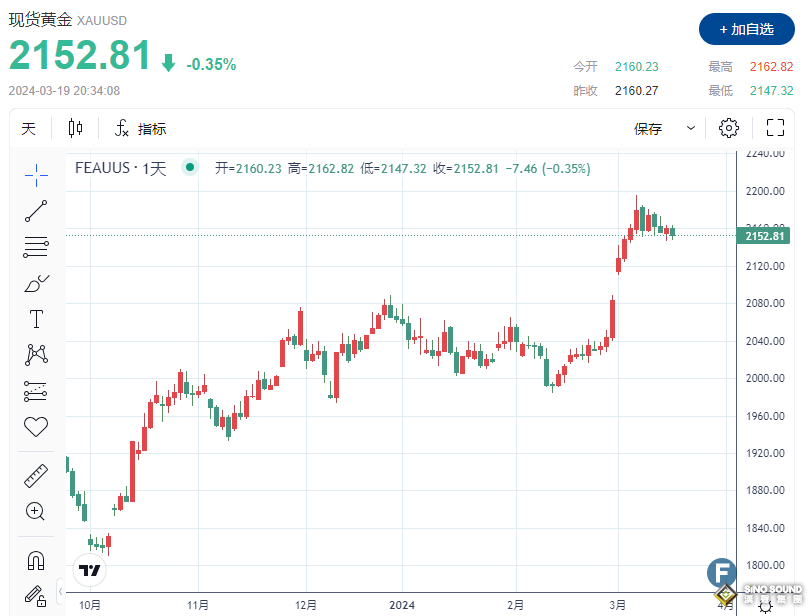This screenshot has height=616, width=812.
Task: Open chart settings gear icon
Action: (729, 128)
